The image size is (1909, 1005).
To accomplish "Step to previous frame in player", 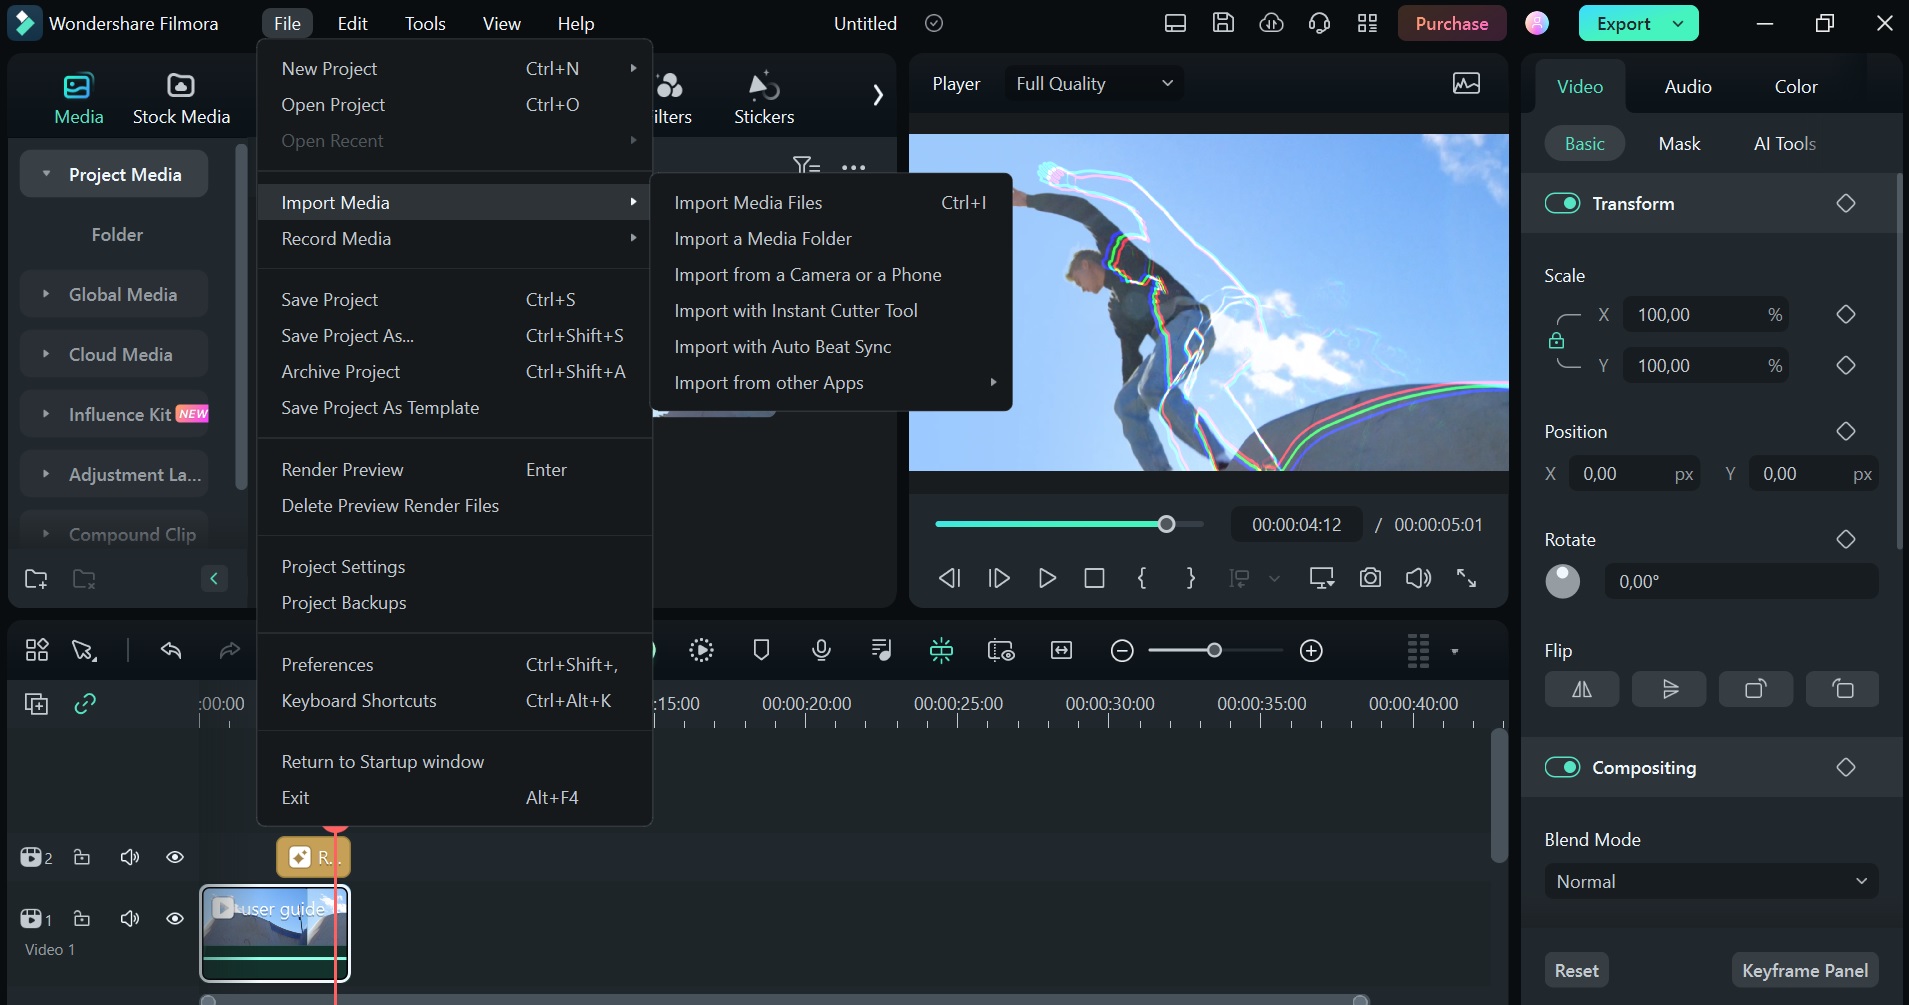I will tap(949, 578).
